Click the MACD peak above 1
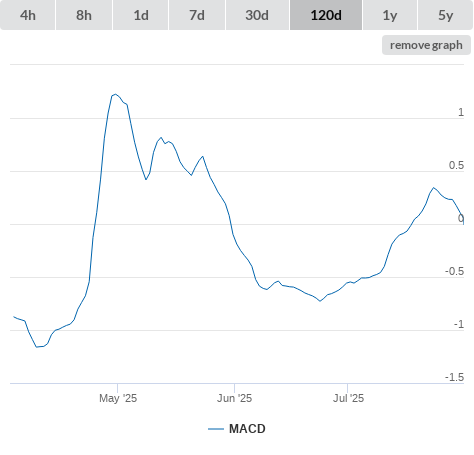 pos(115,94)
